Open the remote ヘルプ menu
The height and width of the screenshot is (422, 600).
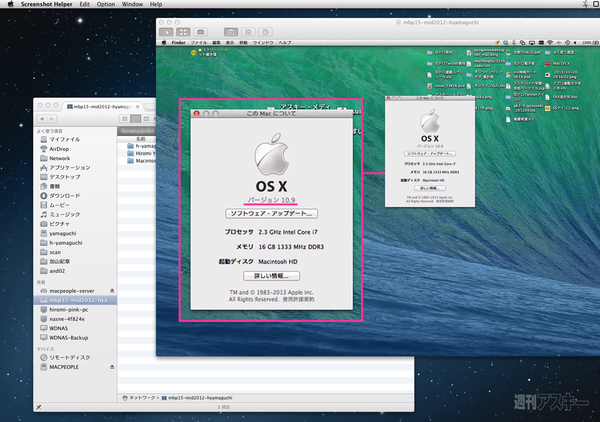click(x=285, y=42)
